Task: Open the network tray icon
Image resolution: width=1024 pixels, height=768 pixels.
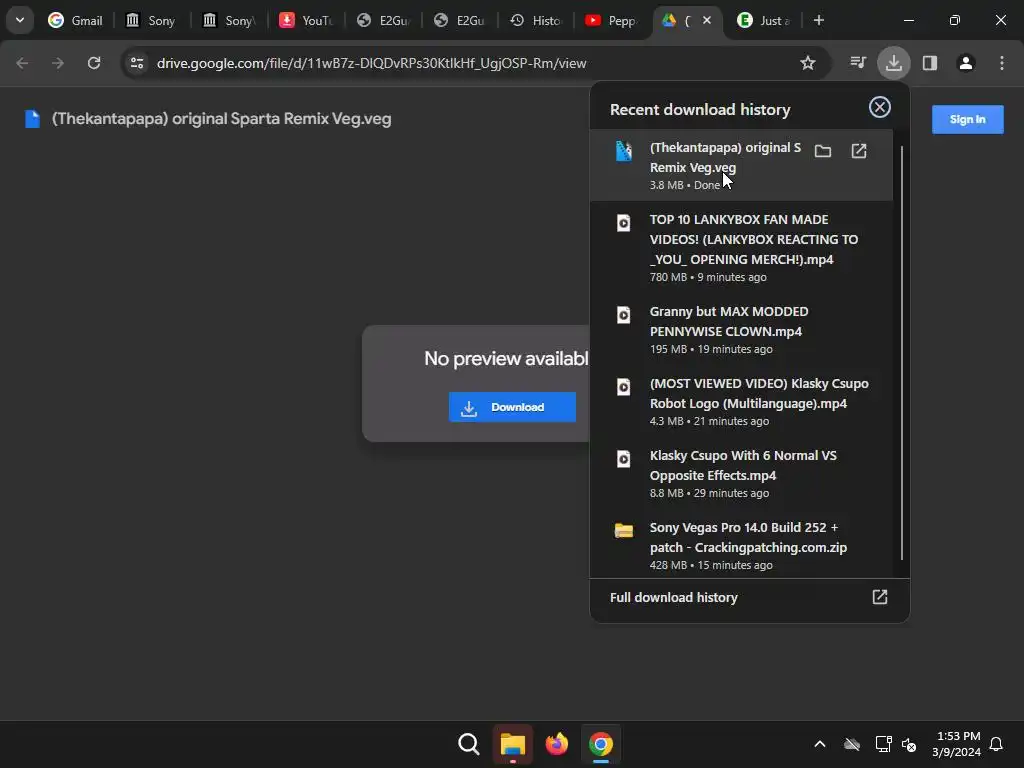Action: point(883,744)
